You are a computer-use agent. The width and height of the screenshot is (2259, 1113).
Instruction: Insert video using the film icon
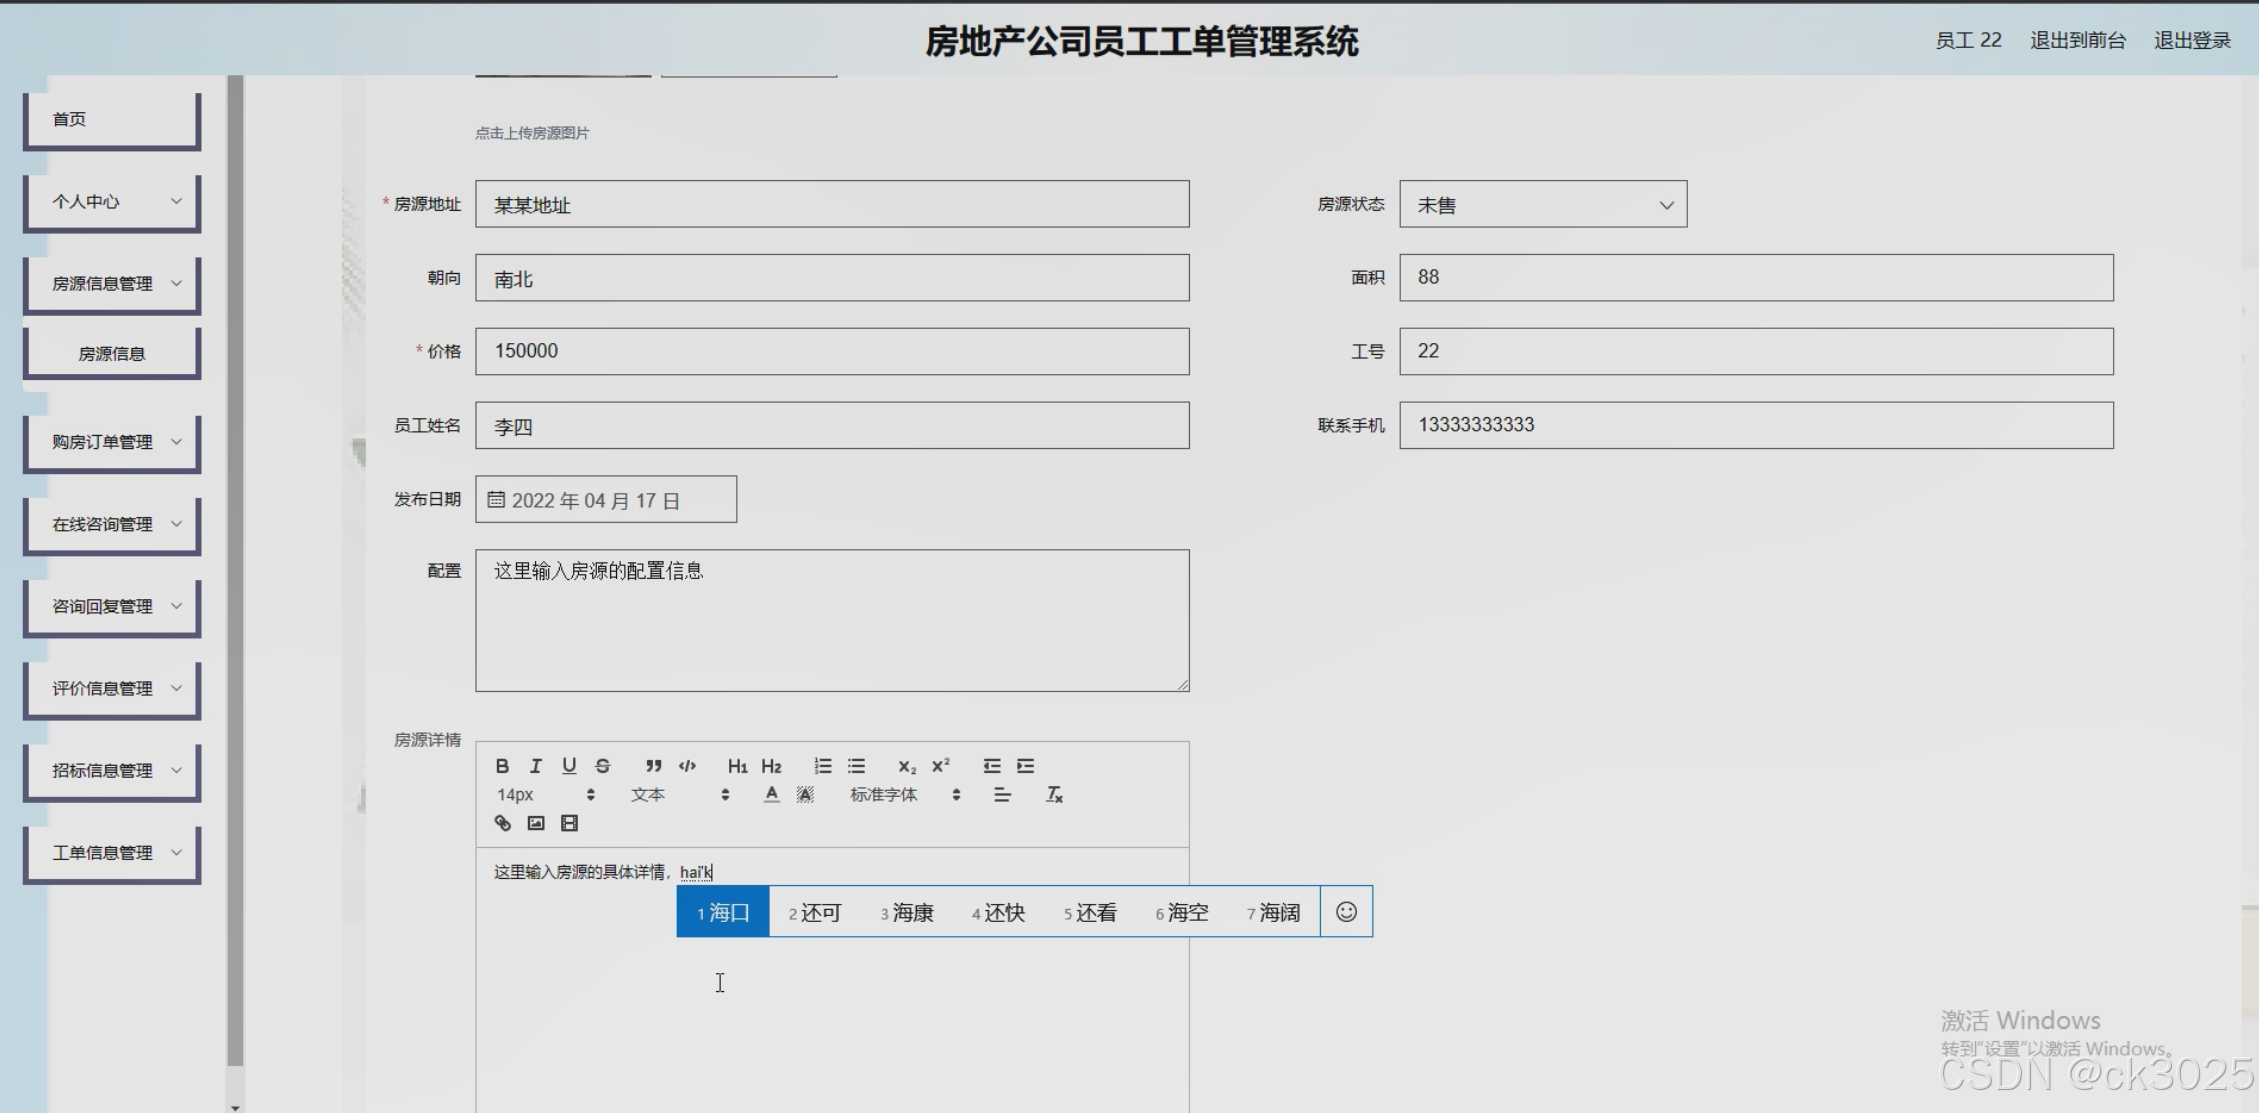click(x=569, y=823)
